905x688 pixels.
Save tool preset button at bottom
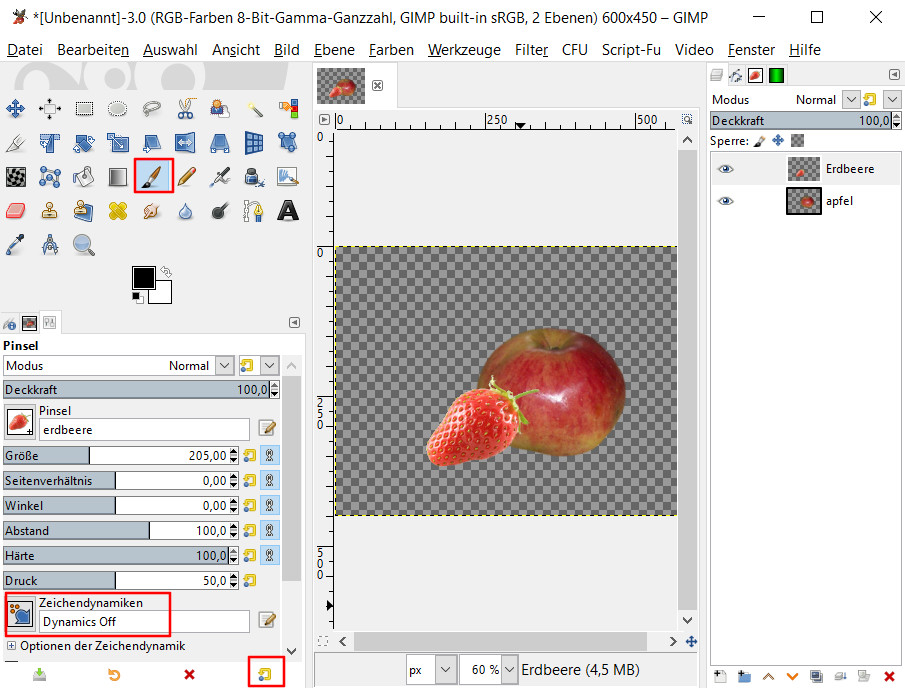pyautogui.click(x=39, y=674)
